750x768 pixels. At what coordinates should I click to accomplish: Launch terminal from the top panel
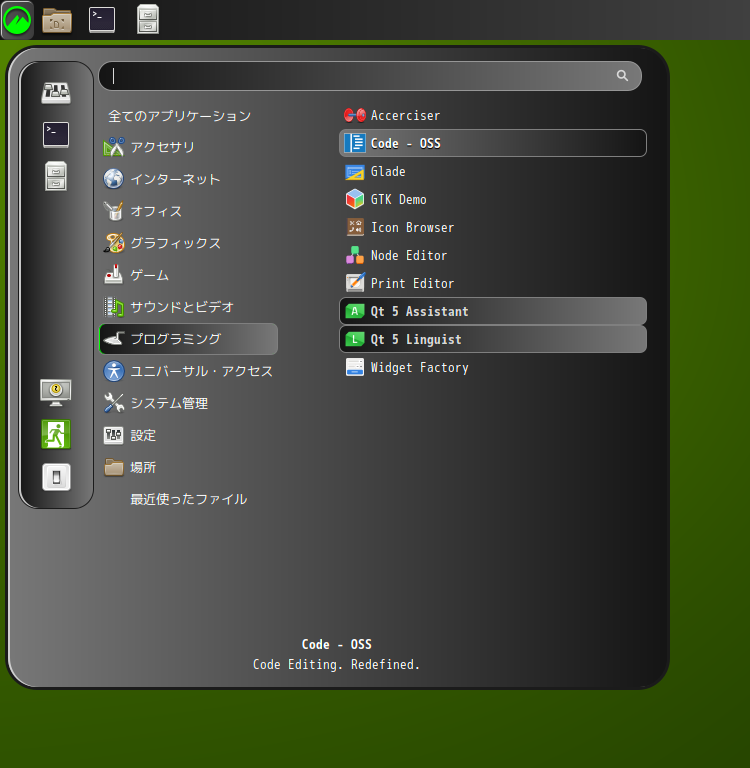click(102, 20)
